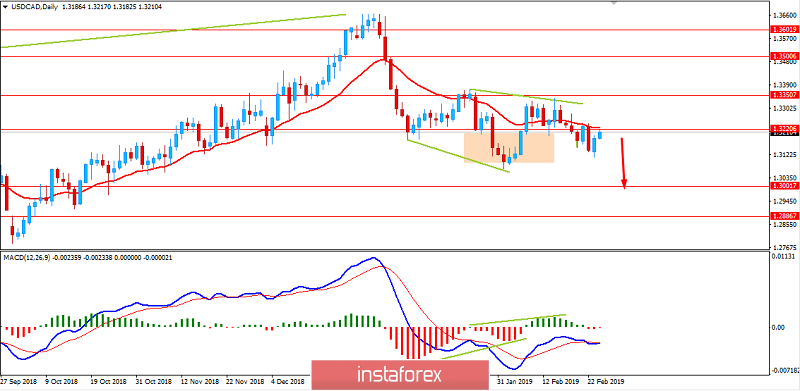Click the 1.33900 price axis value
Viewport: 800px width, 391px height.
click(x=785, y=85)
